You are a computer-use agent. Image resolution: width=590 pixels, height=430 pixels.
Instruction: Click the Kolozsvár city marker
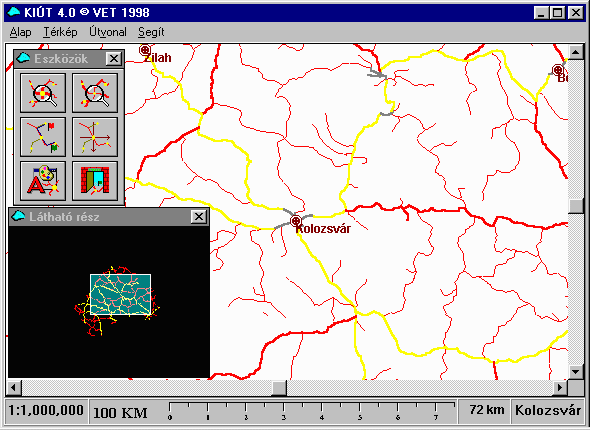pos(296,221)
